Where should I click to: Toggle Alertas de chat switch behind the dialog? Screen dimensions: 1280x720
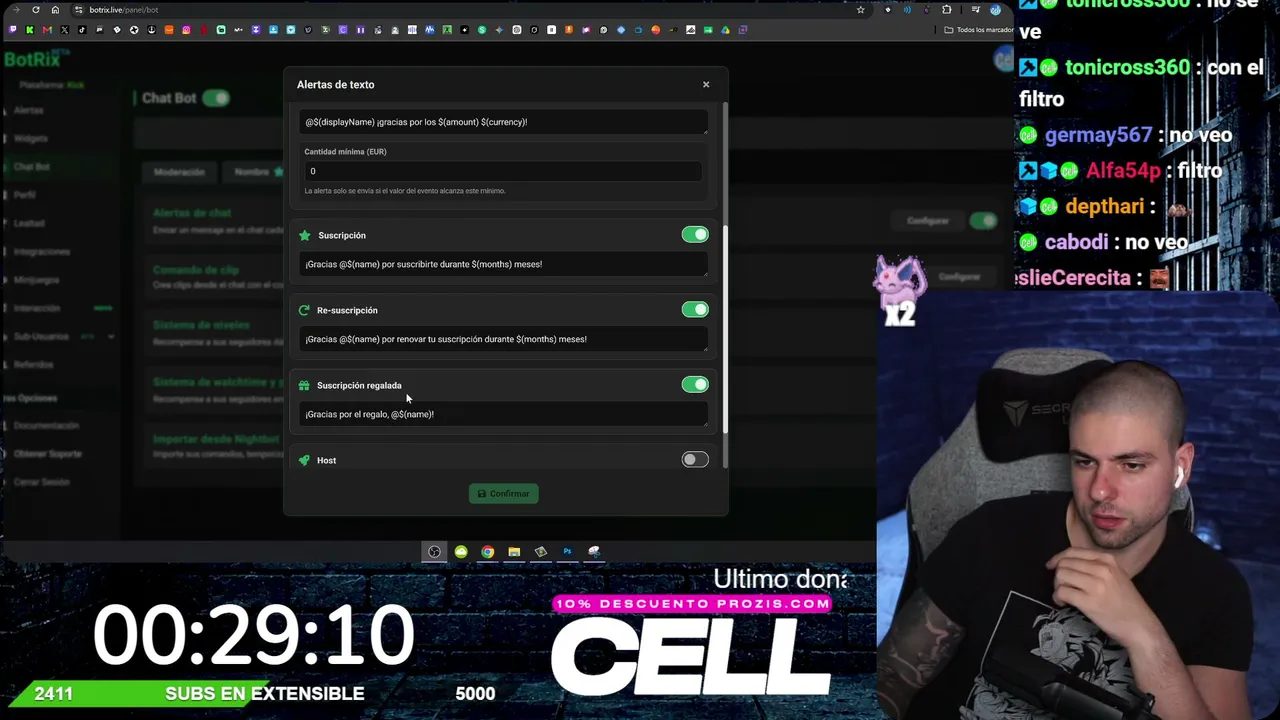pyautogui.click(x=984, y=221)
